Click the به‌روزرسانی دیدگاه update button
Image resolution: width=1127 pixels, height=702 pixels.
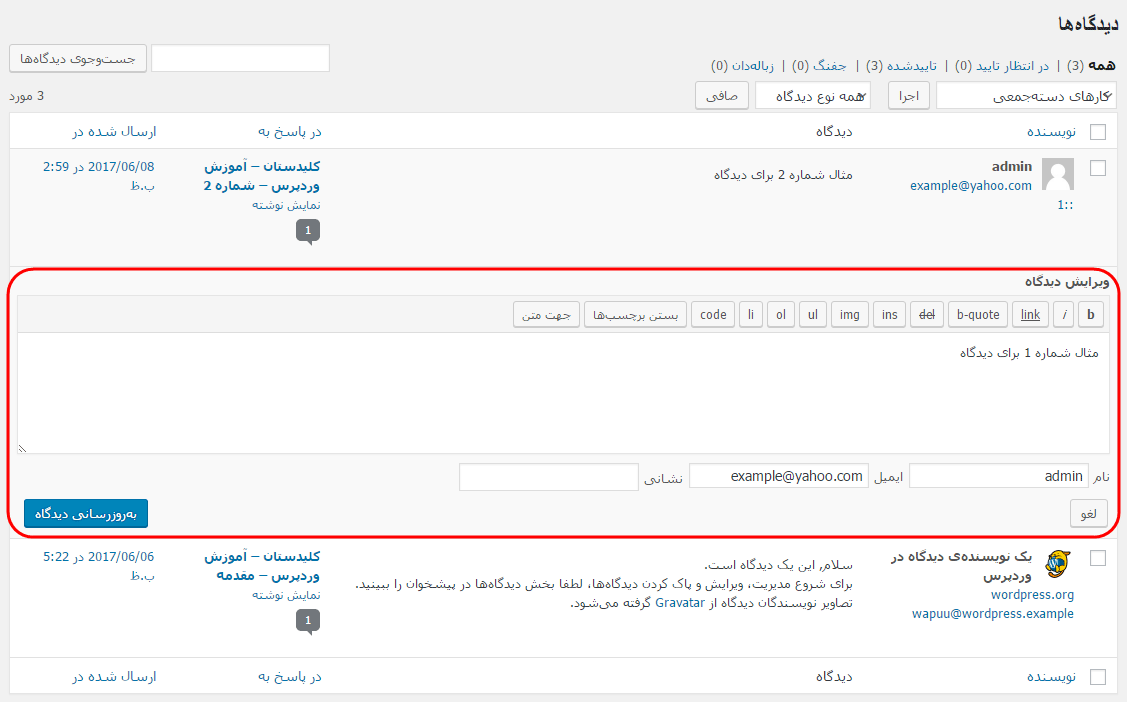click(86, 514)
